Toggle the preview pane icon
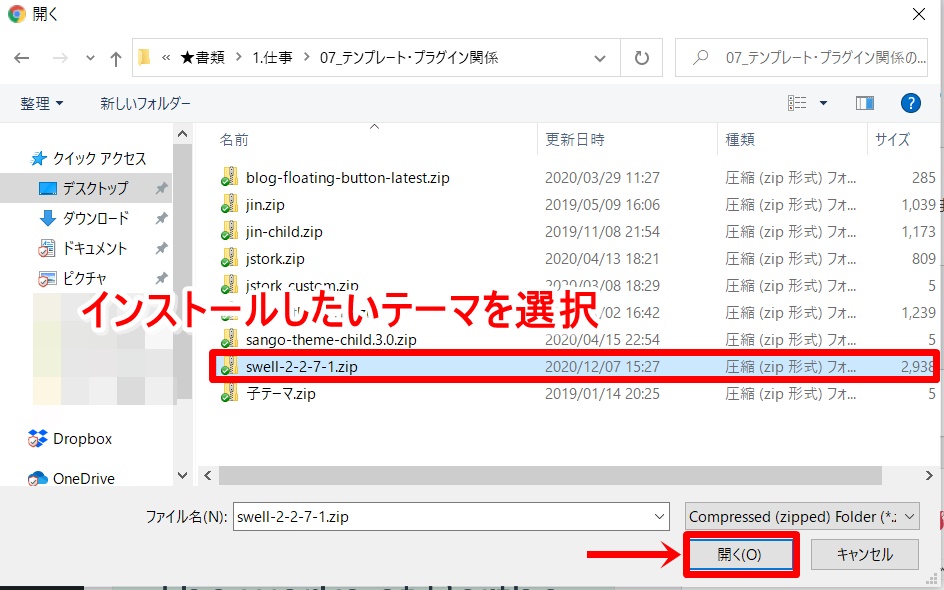This screenshot has height=590, width=944. tap(865, 103)
